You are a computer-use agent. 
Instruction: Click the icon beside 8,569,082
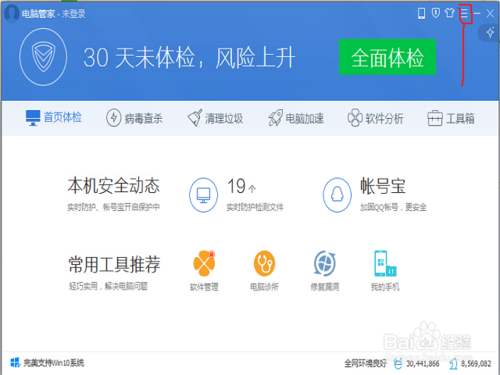point(453,364)
